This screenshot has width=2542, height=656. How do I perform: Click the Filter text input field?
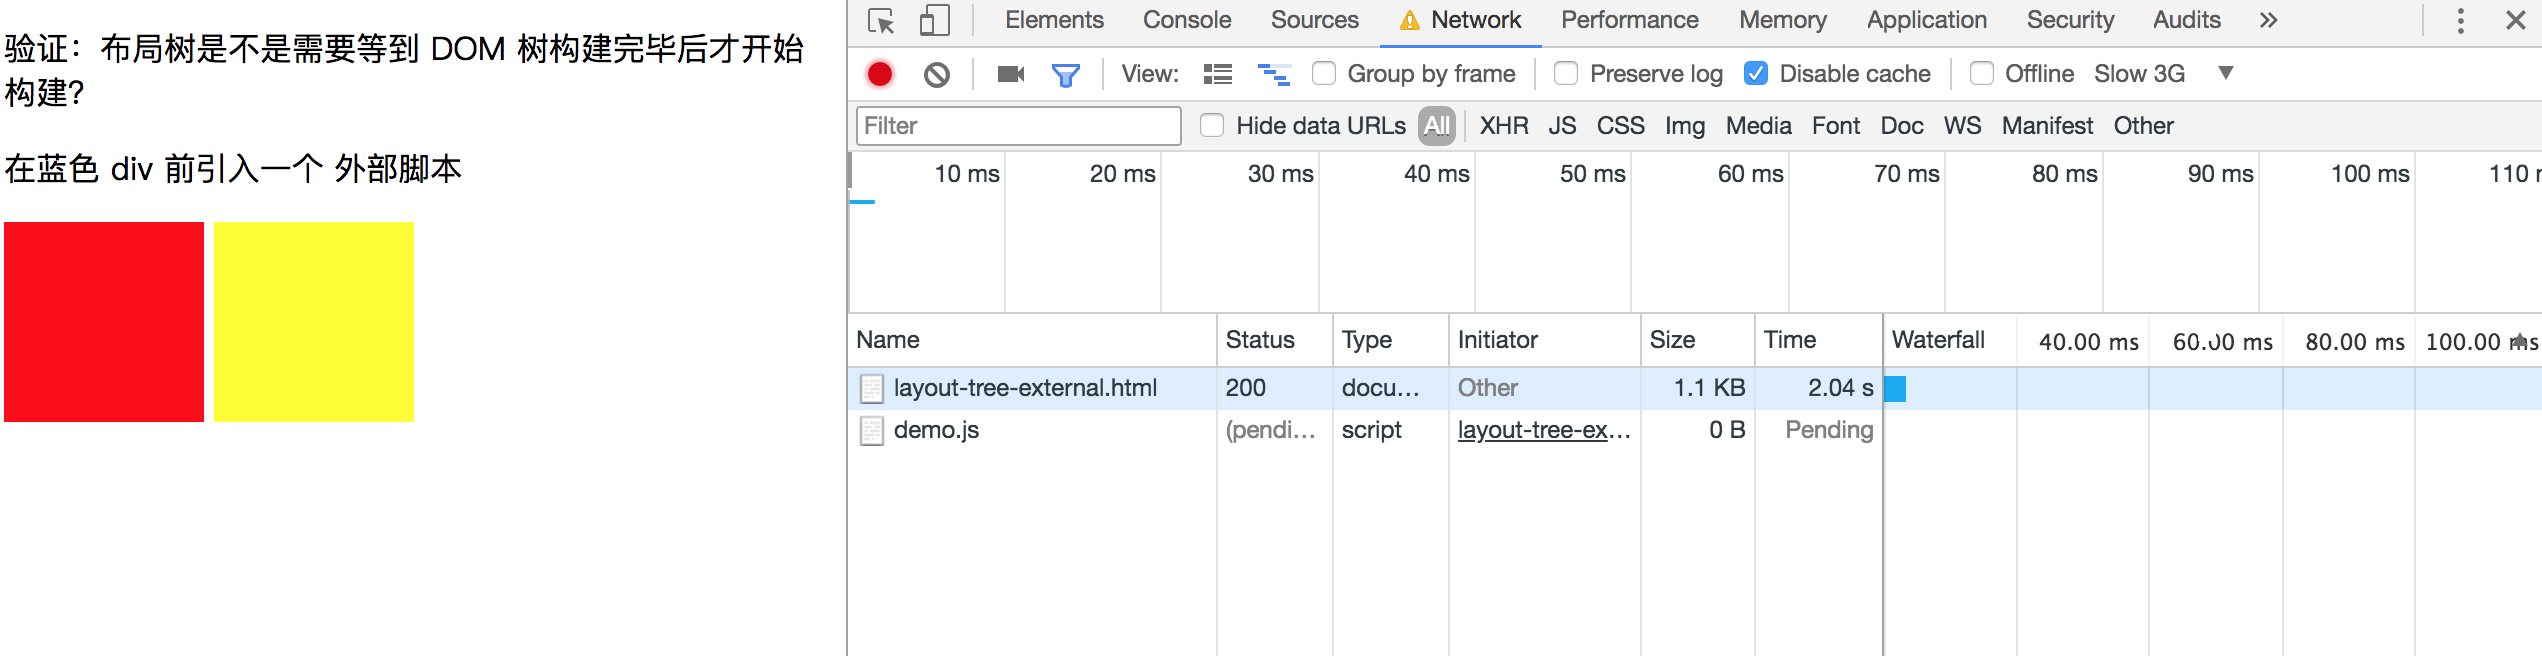pos(1018,126)
